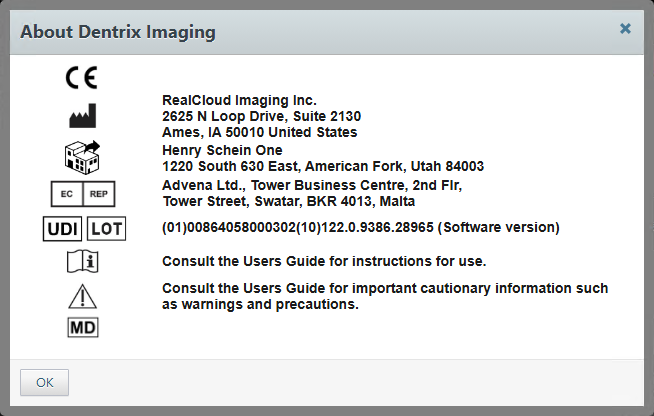Click the EC box symbol
The width and height of the screenshot is (654, 416).
point(66,193)
